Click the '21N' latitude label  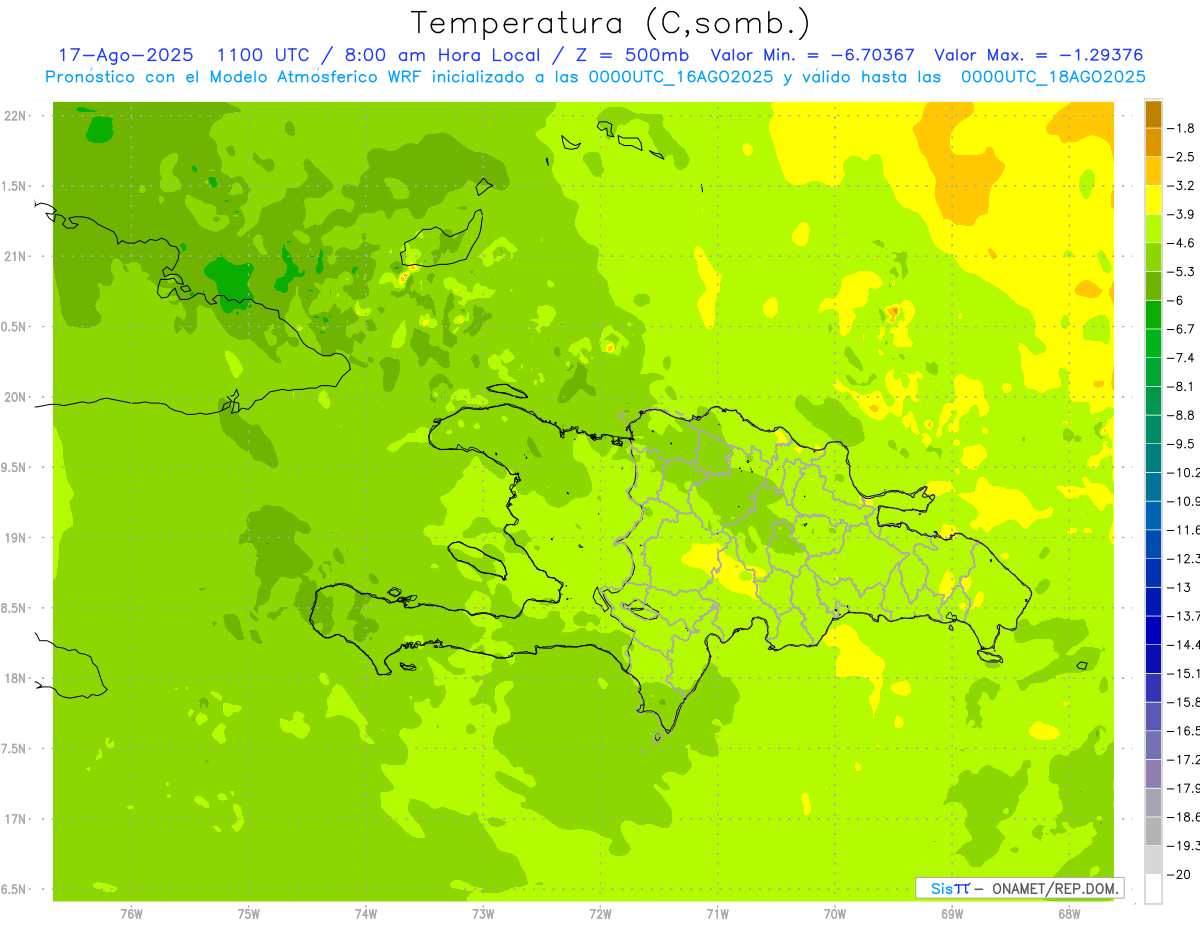(15, 257)
